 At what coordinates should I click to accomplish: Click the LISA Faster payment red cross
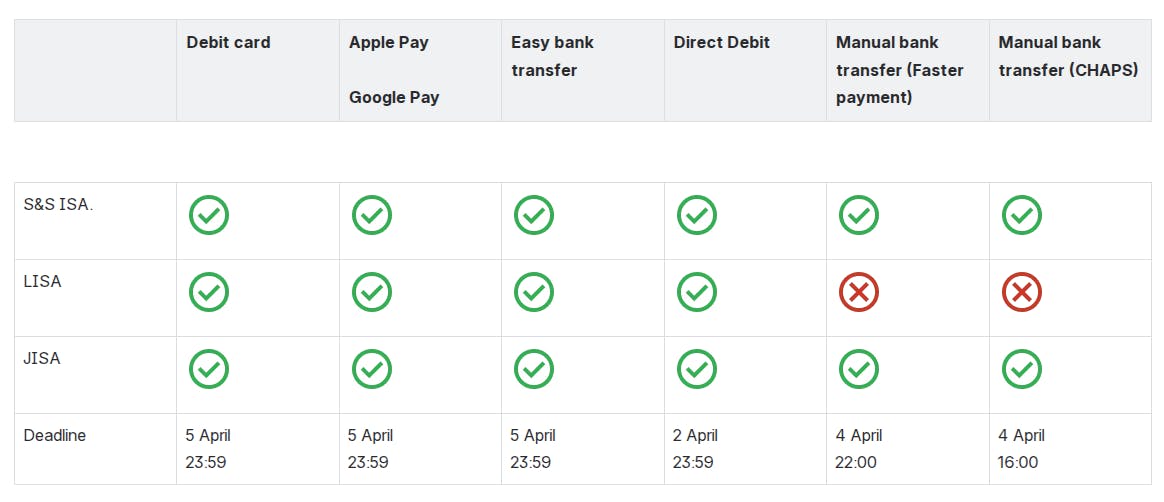(x=859, y=292)
